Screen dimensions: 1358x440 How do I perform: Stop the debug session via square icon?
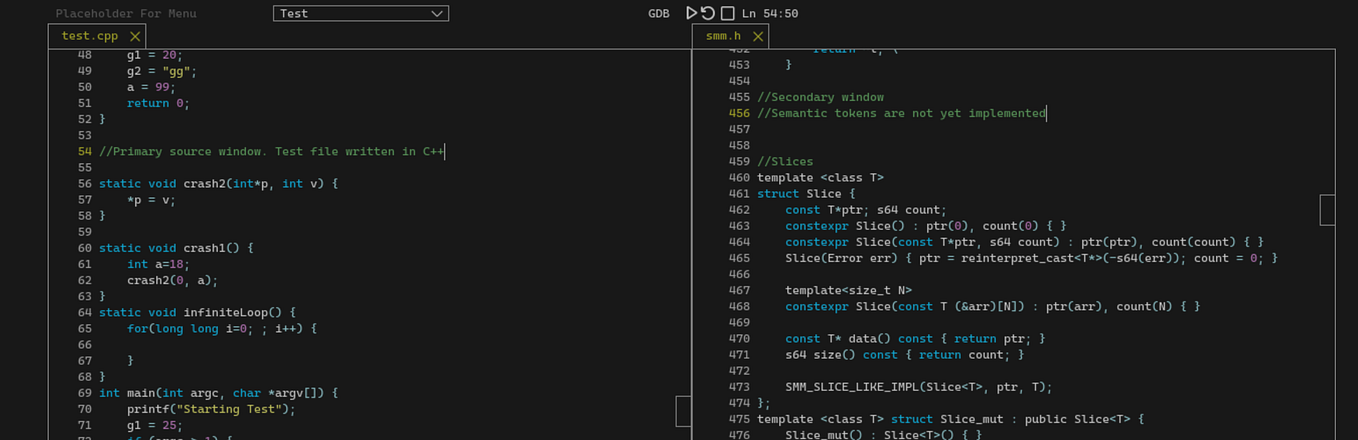pyautogui.click(x=728, y=13)
